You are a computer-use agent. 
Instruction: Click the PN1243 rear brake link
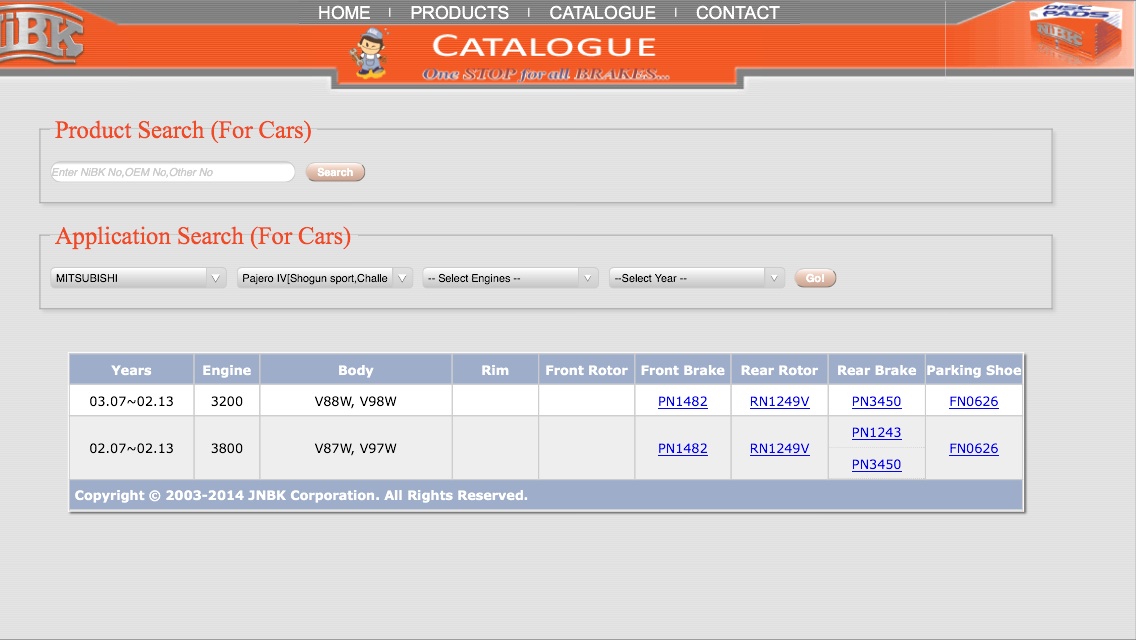876,432
